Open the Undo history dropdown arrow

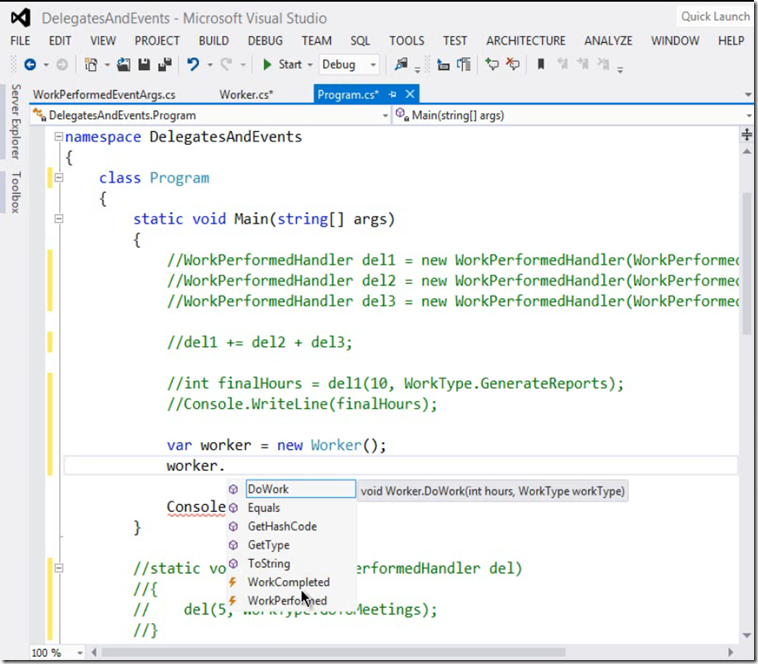(x=210, y=65)
